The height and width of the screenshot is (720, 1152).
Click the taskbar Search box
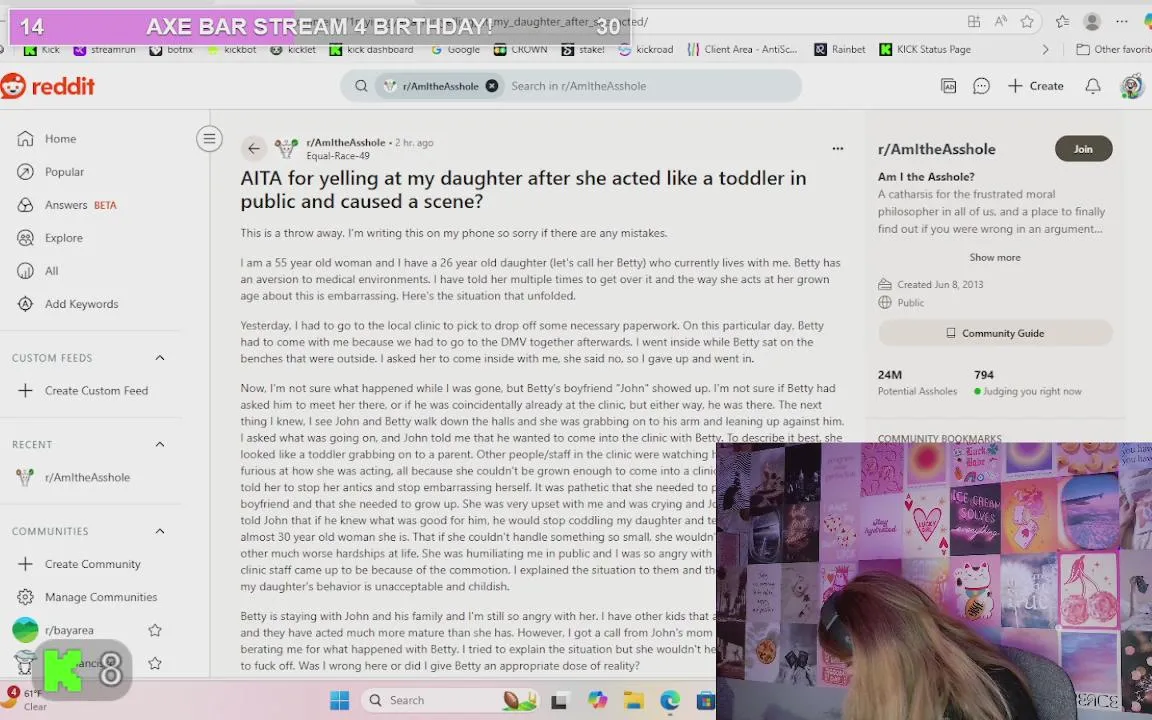(x=450, y=700)
